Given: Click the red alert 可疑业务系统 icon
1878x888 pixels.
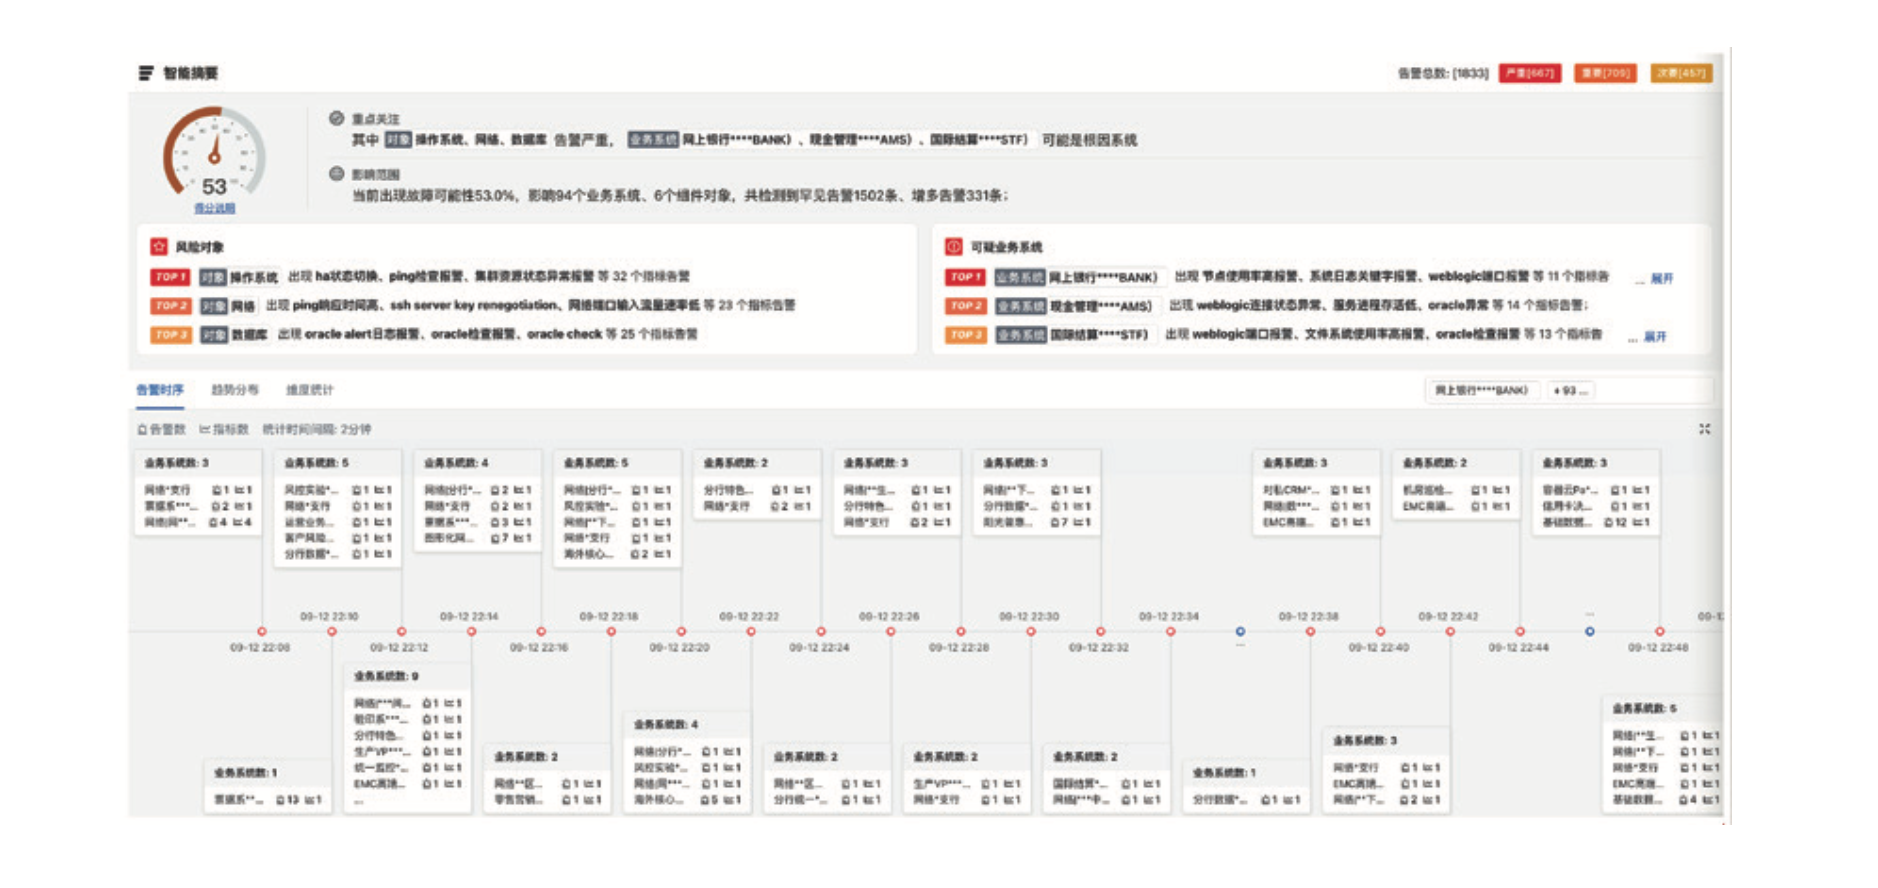Looking at the screenshot, I should [954, 246].
